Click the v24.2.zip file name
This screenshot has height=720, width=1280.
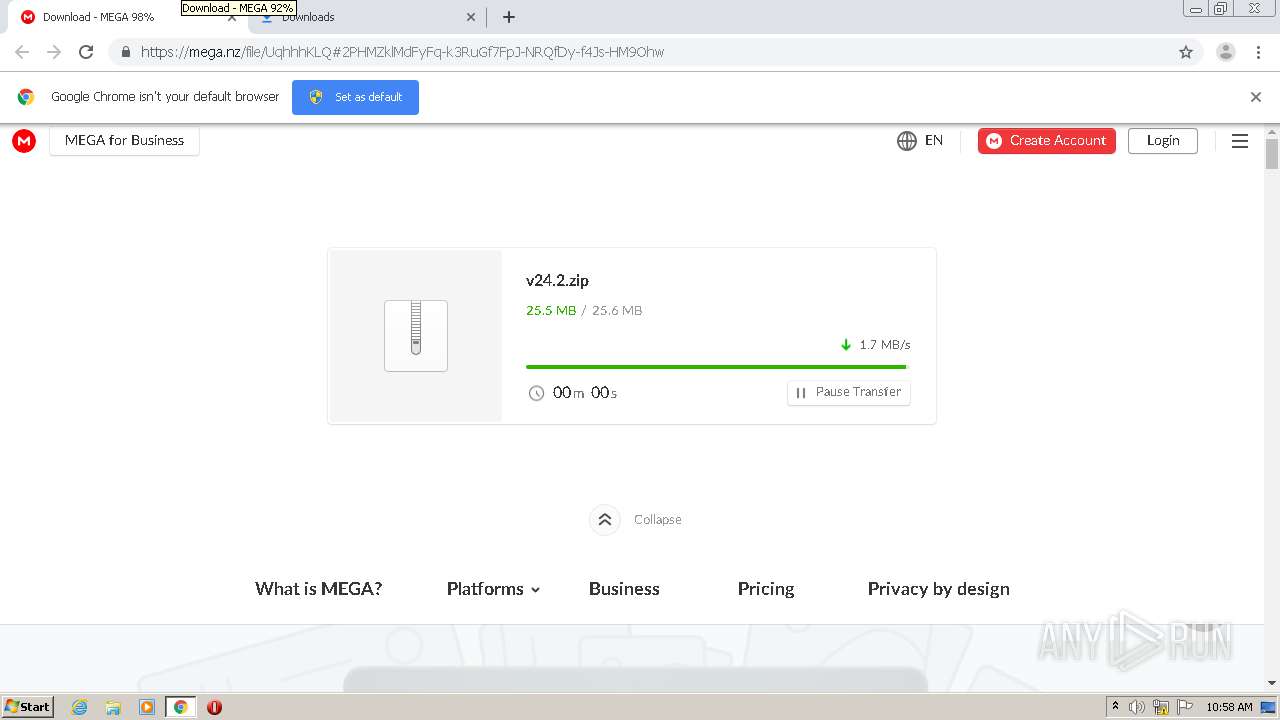click(x=557, y=281)
